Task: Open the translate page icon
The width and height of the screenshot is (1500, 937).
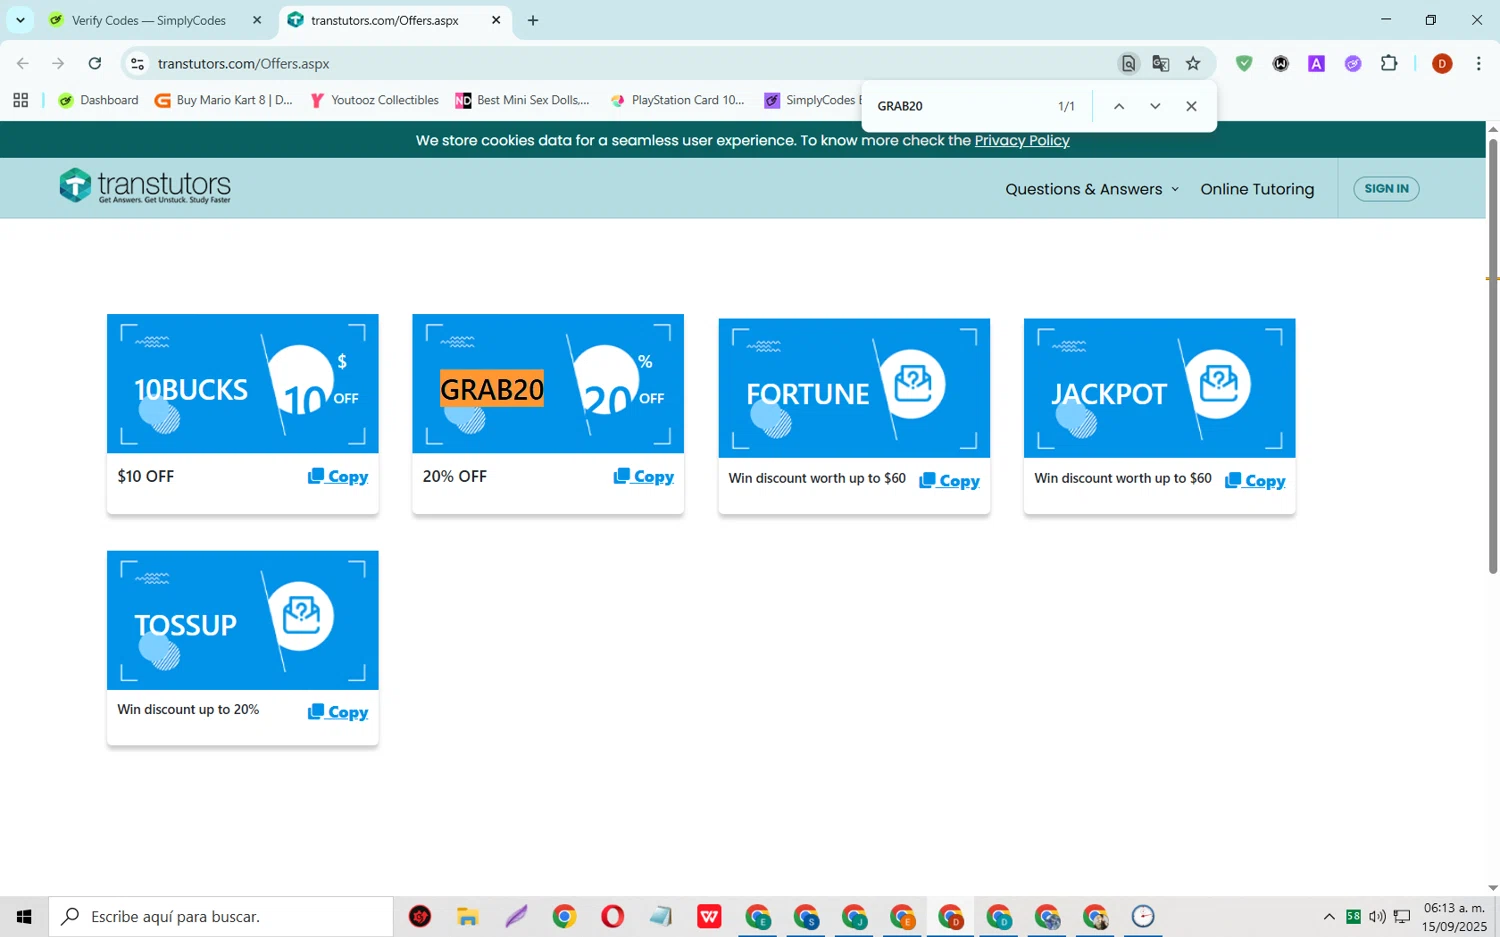Action: pos(1161,63)
